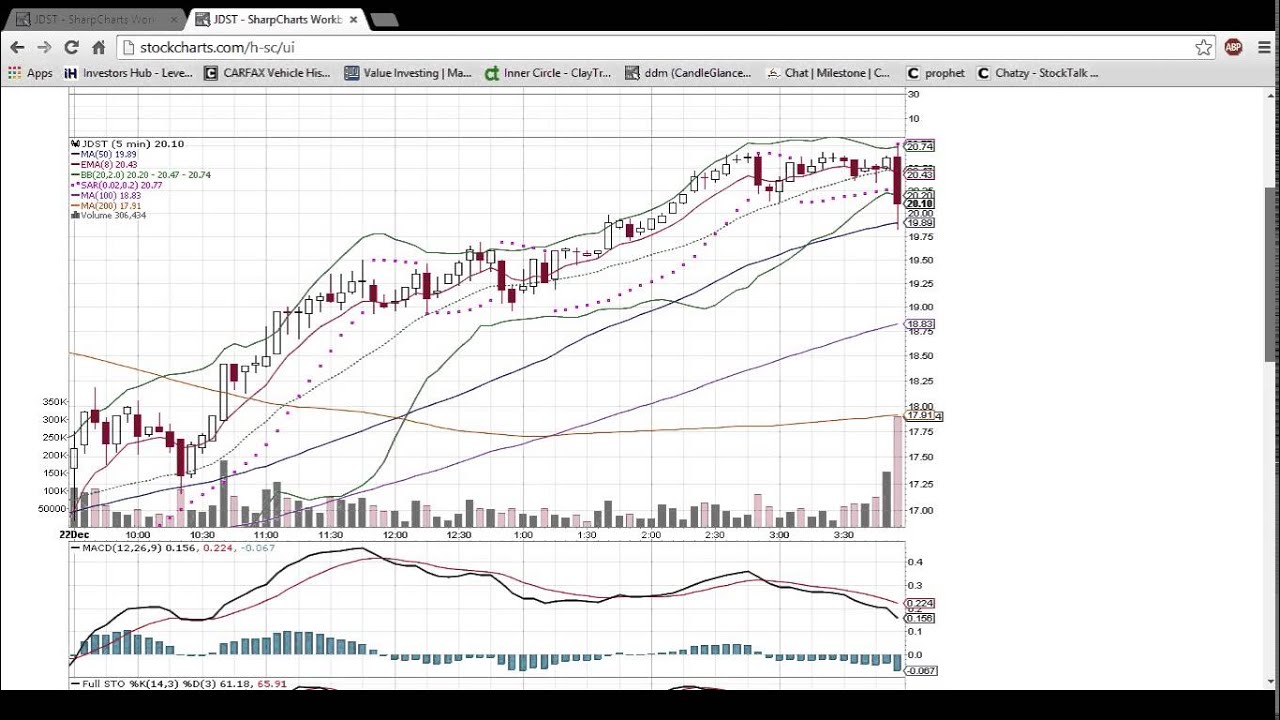Viewport: 1280px width, 720px height.
Task: Click the JDST (5 min) 20.10 chart title
Action: (x=128, y=144)
